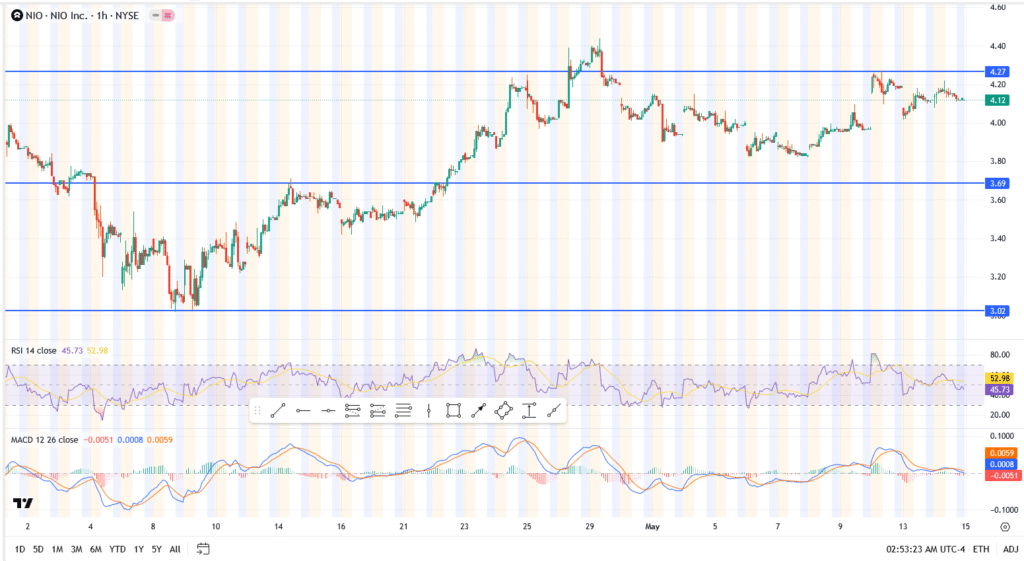Set chart range to 3M
This screenshot has height=561, width=1024.
76,549
